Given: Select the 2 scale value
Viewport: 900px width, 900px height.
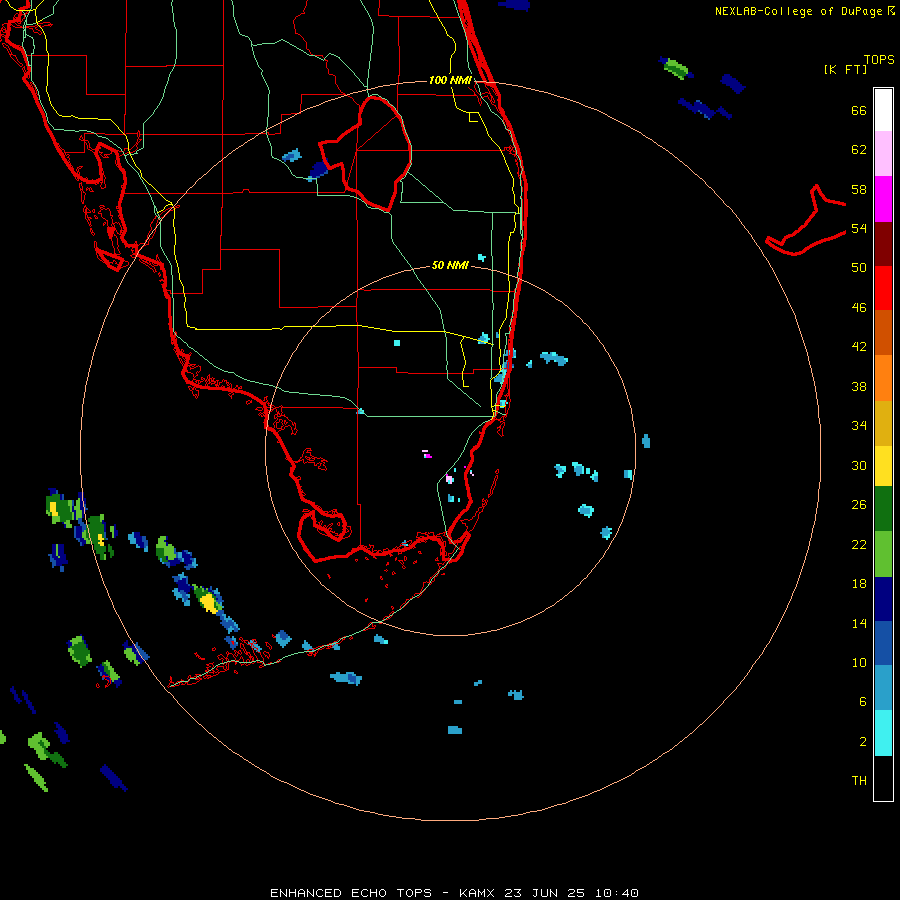Looking at the screenshot, I should [x=863, y=742].
